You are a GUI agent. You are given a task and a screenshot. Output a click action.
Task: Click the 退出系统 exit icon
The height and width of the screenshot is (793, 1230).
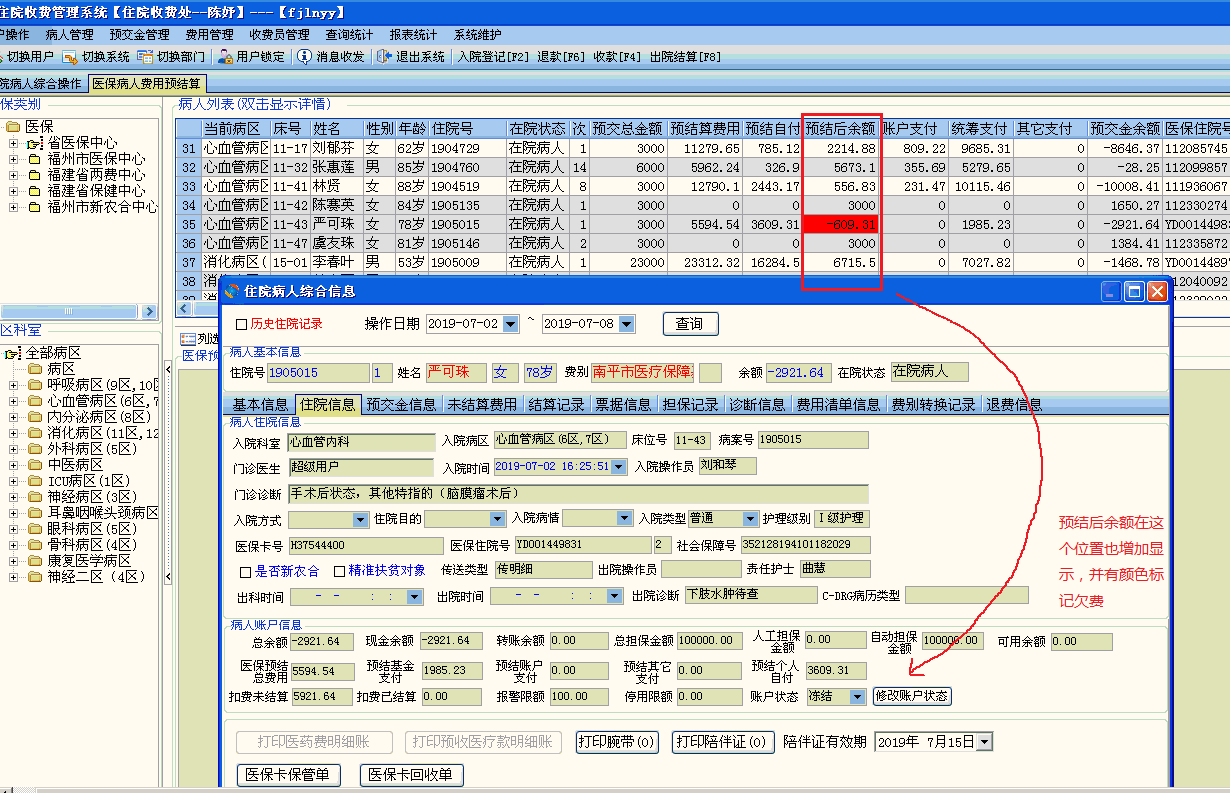tap(385, 57)
